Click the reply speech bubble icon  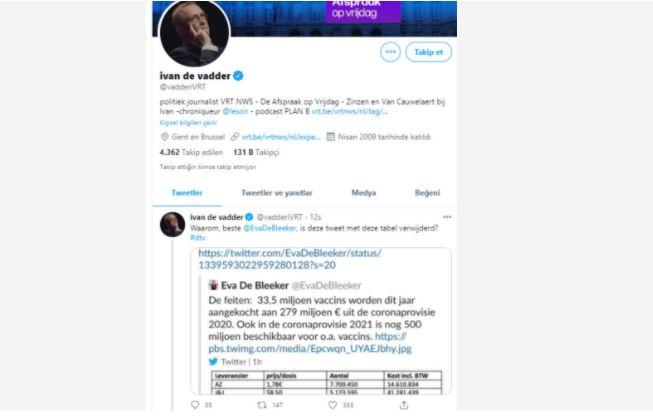[195, 405]
